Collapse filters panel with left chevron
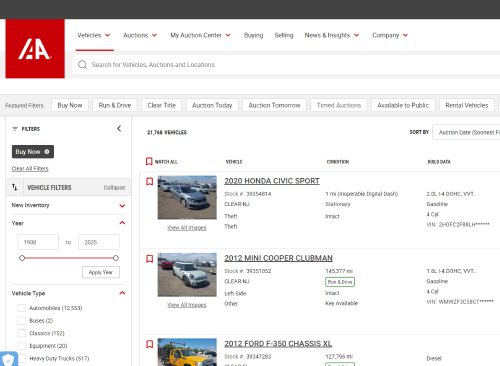500x366 pixels. point(119,128)
